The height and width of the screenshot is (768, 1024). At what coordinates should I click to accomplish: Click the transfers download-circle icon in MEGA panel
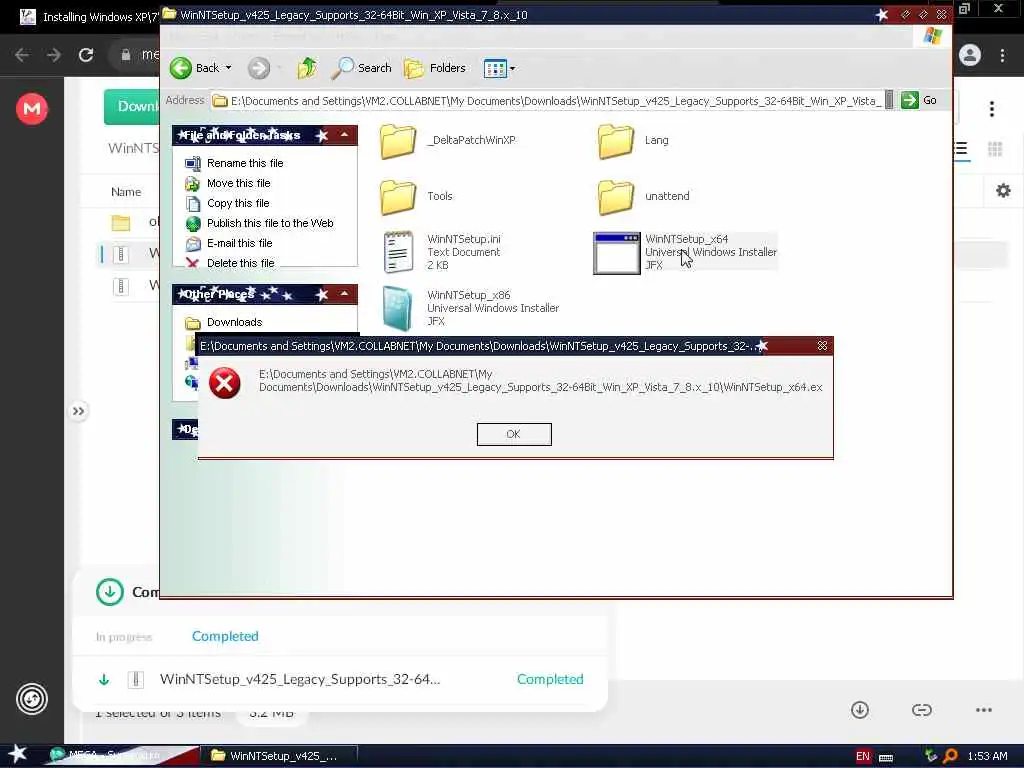(x=110, y=592)
